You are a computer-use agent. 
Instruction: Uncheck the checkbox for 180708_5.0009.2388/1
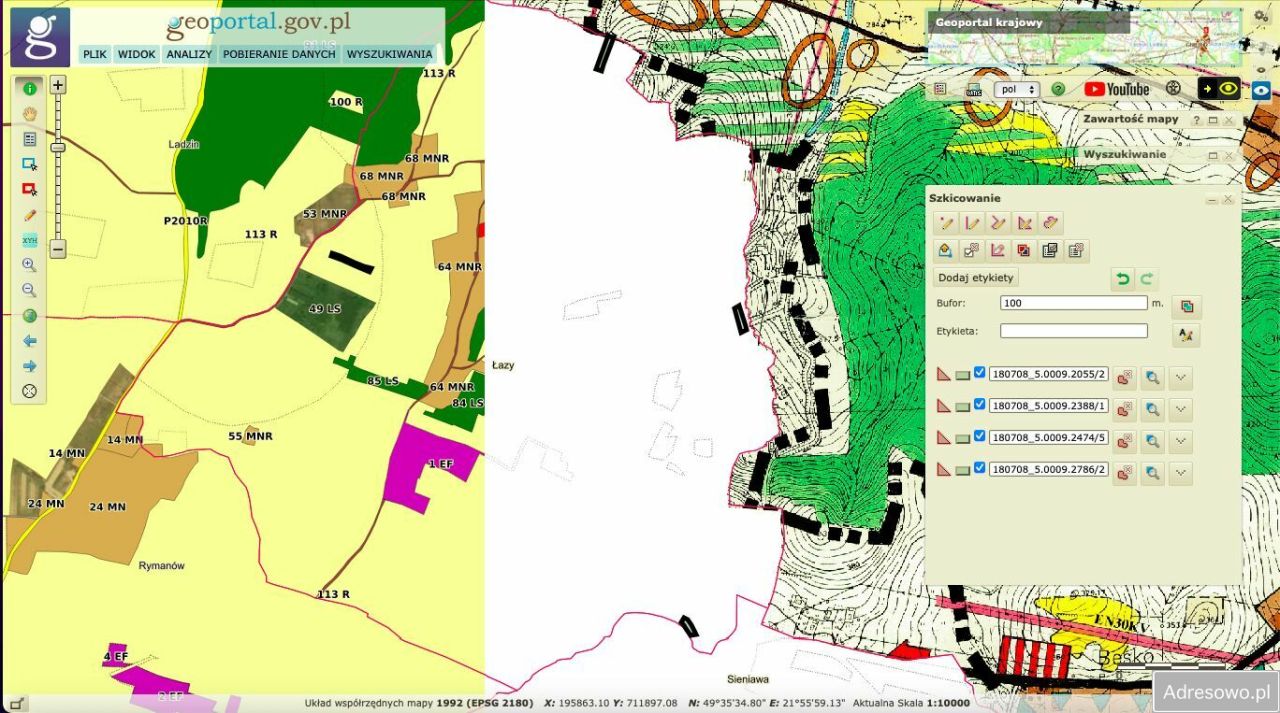point(980,404)
